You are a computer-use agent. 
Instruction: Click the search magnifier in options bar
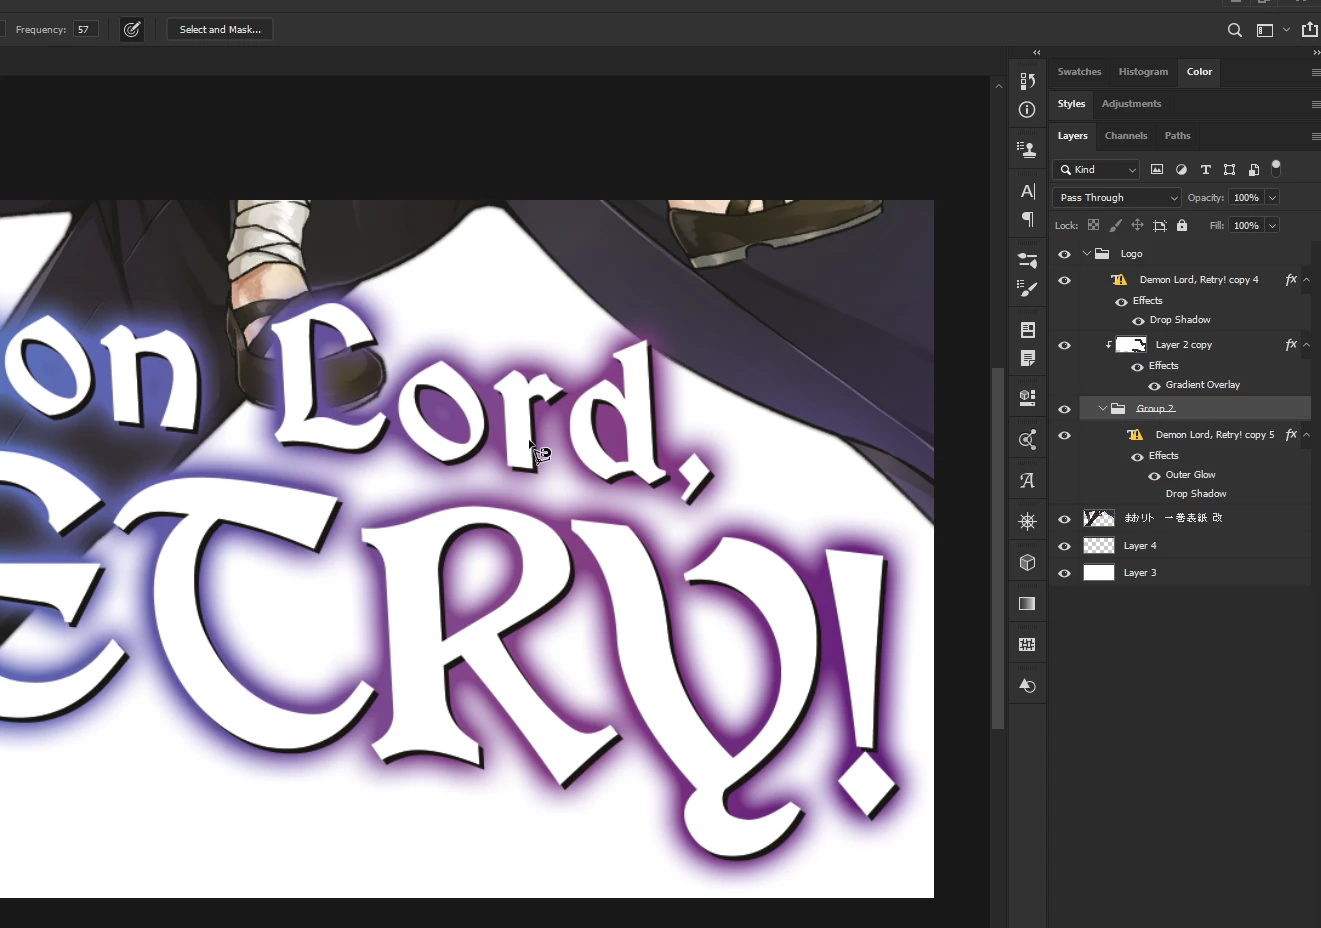pyautogui.click(x=1235, y=30)
